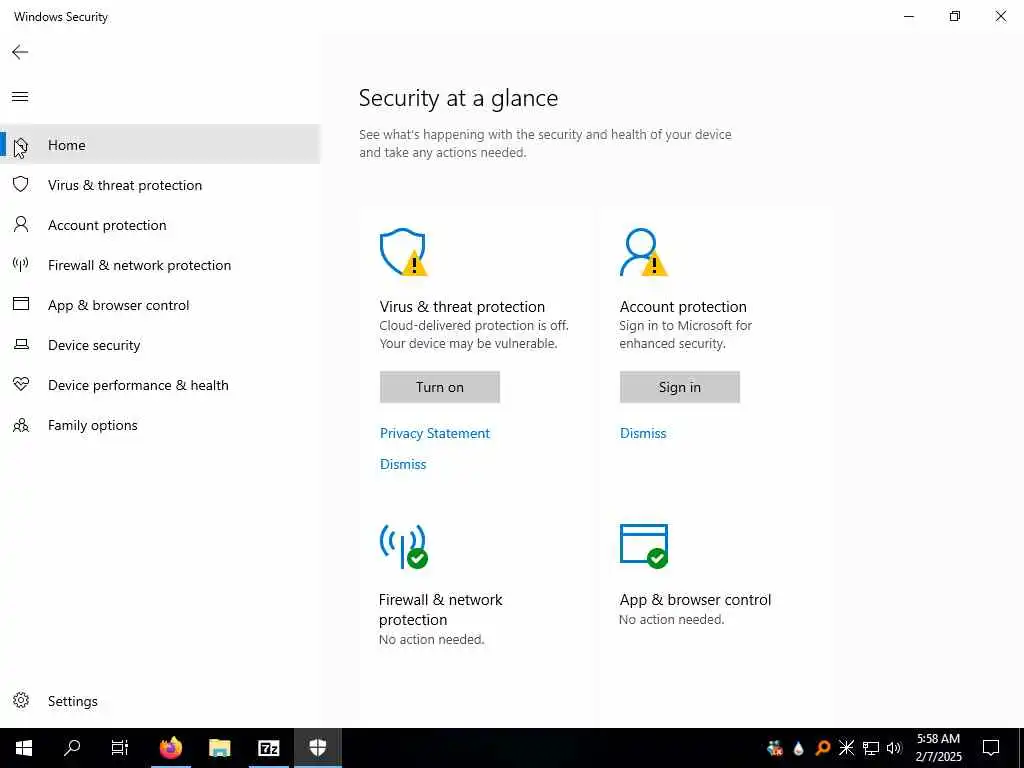Dismiss the account protection warning
Screen dimensions: 1024x768
(643, 434)
